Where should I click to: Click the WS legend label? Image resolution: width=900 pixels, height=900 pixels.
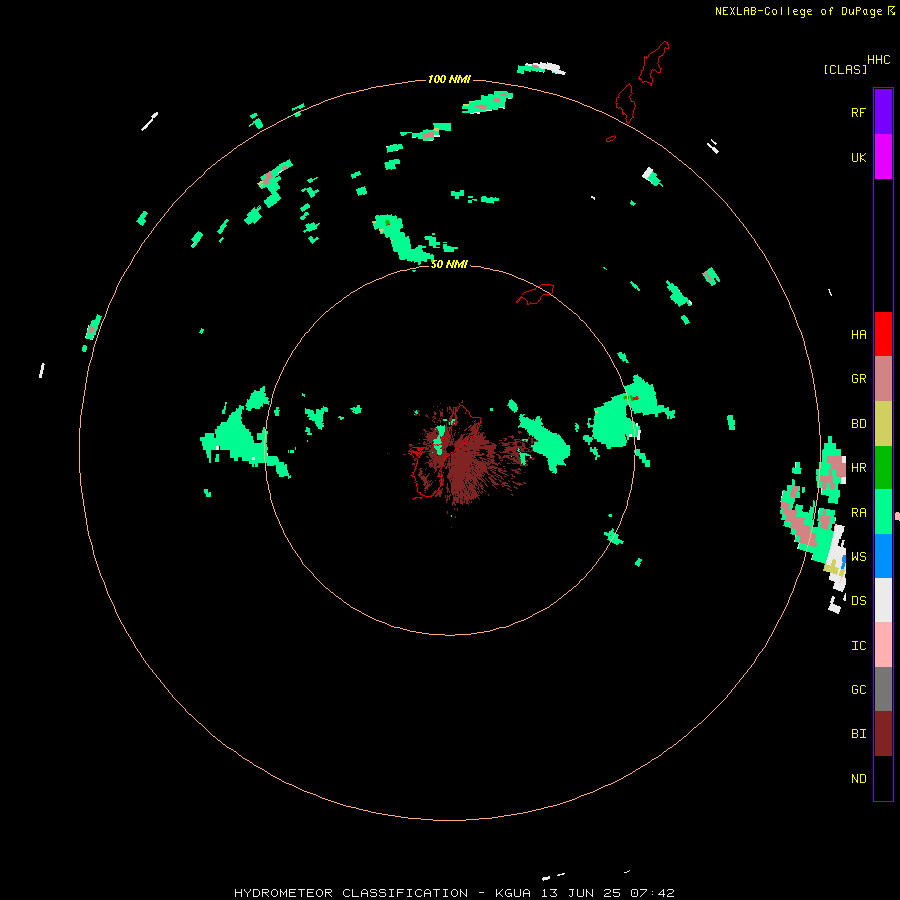pos(858,557)
